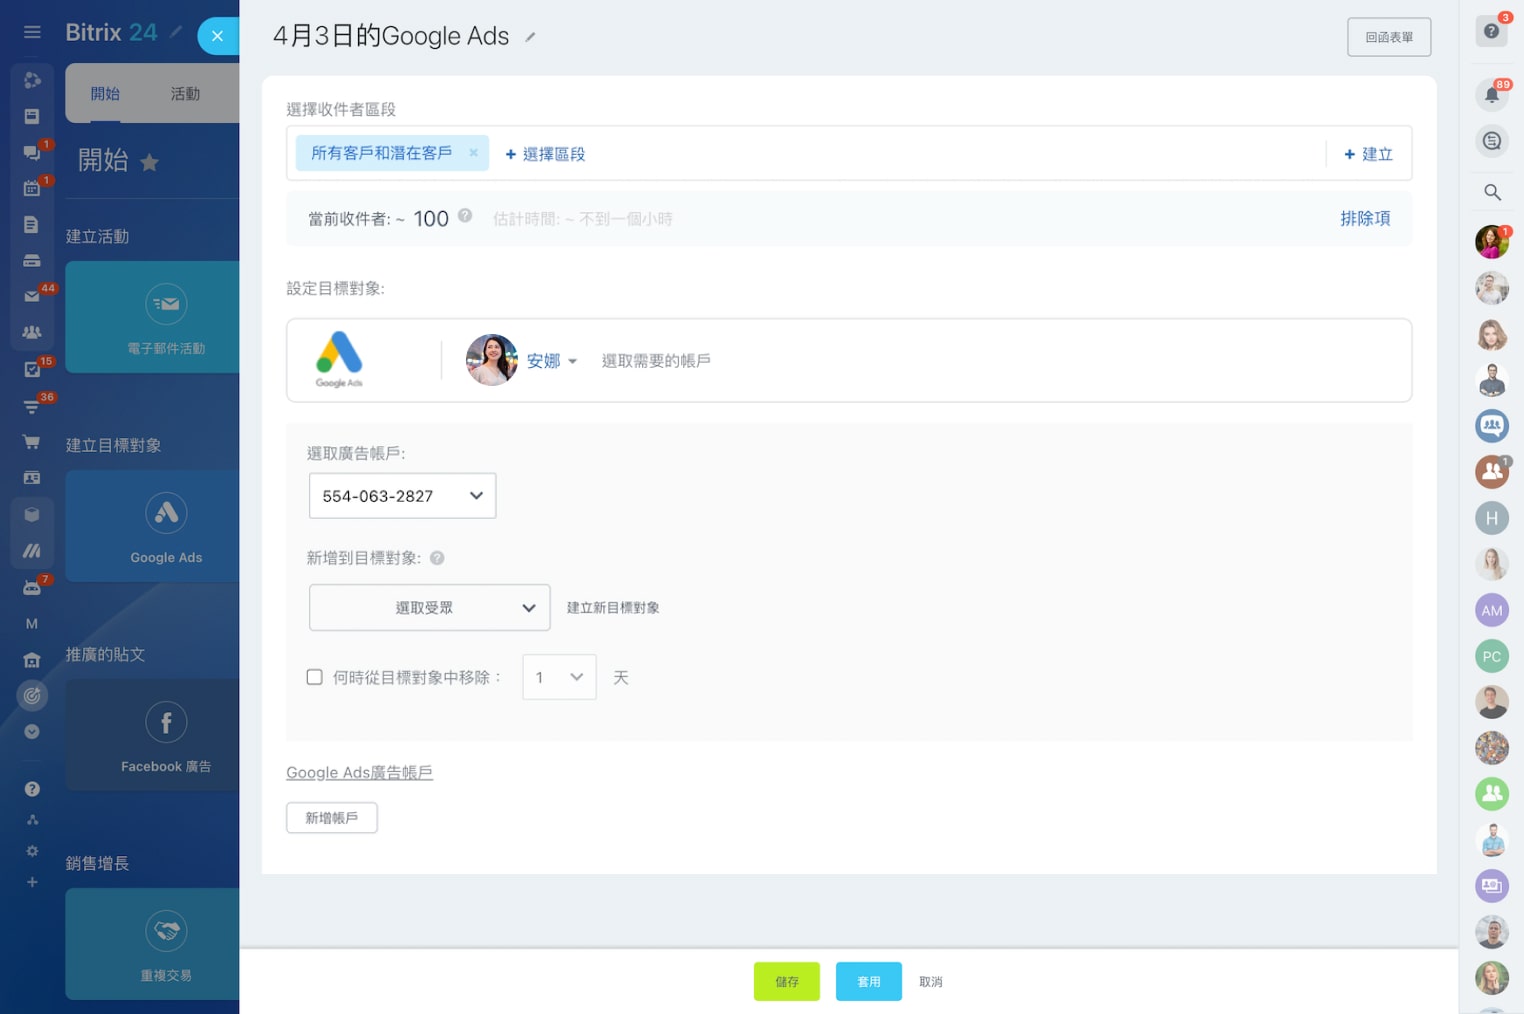Click the settings gear in left sidebar
This screenshot has width=1524, height=1014.
(32, 851)
